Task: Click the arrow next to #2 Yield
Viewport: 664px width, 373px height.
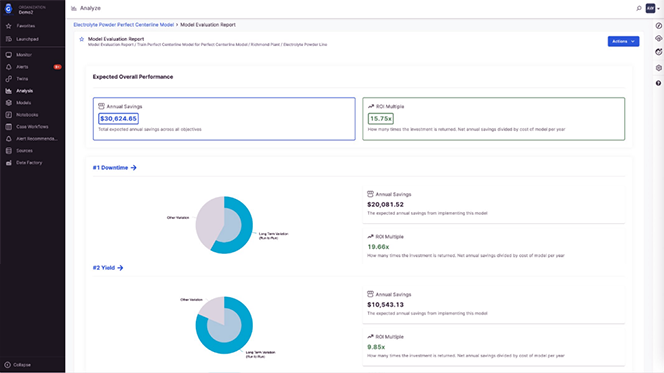Action: point(120,268)
